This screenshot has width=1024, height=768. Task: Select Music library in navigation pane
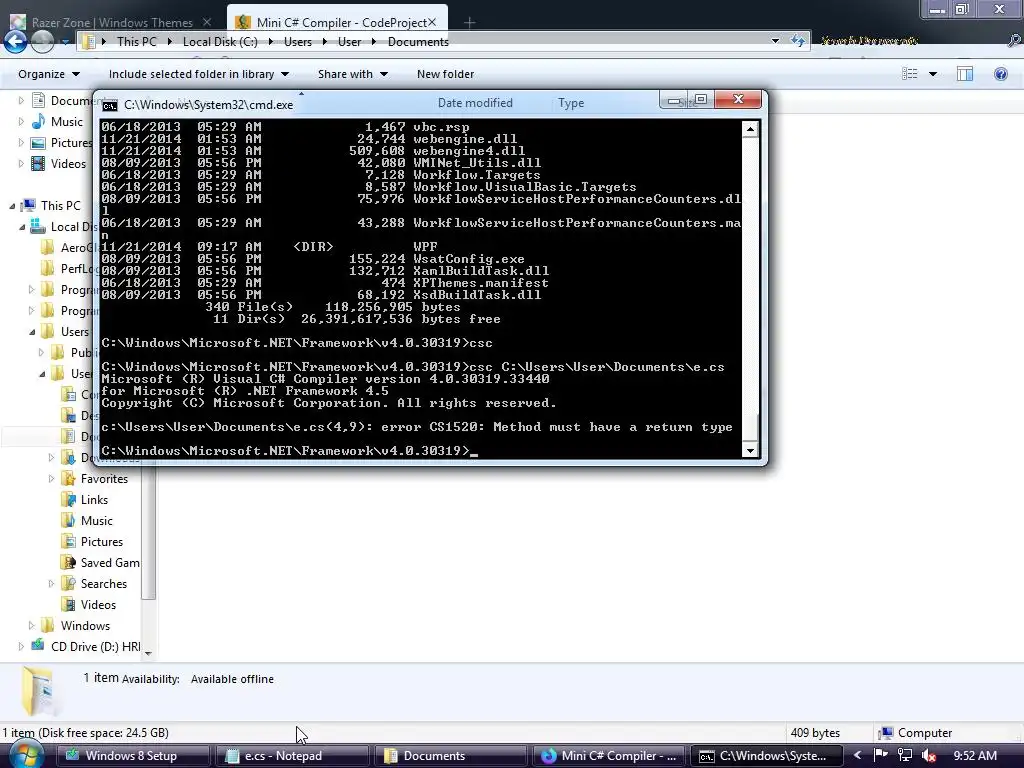(67, 121)
